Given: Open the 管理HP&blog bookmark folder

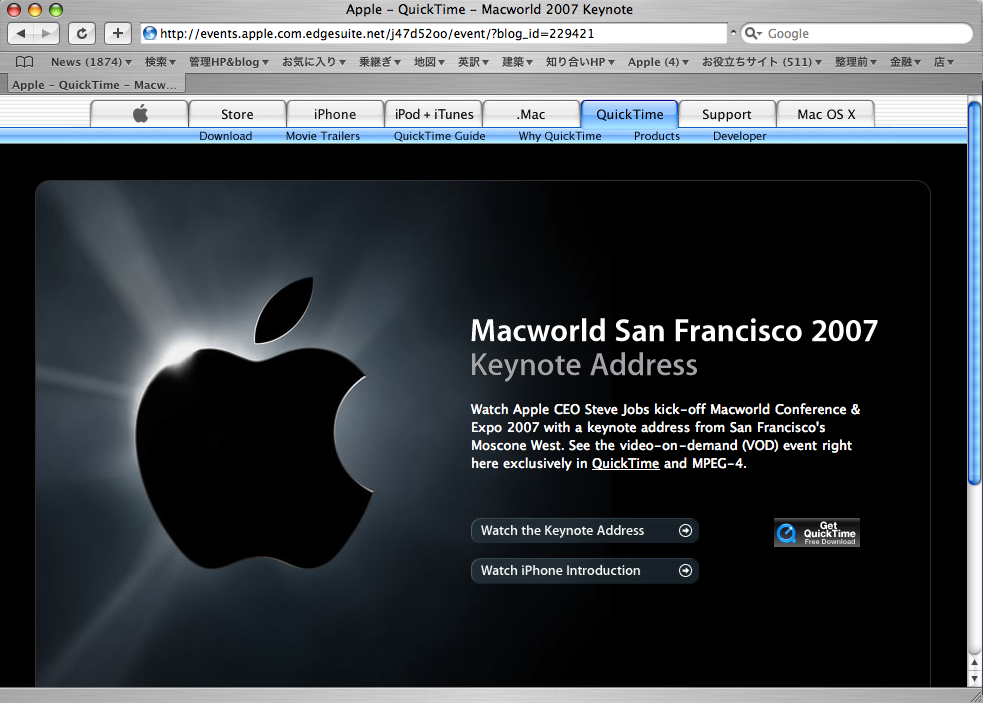Looking at the screenshot, I should (x=229, y=61).
